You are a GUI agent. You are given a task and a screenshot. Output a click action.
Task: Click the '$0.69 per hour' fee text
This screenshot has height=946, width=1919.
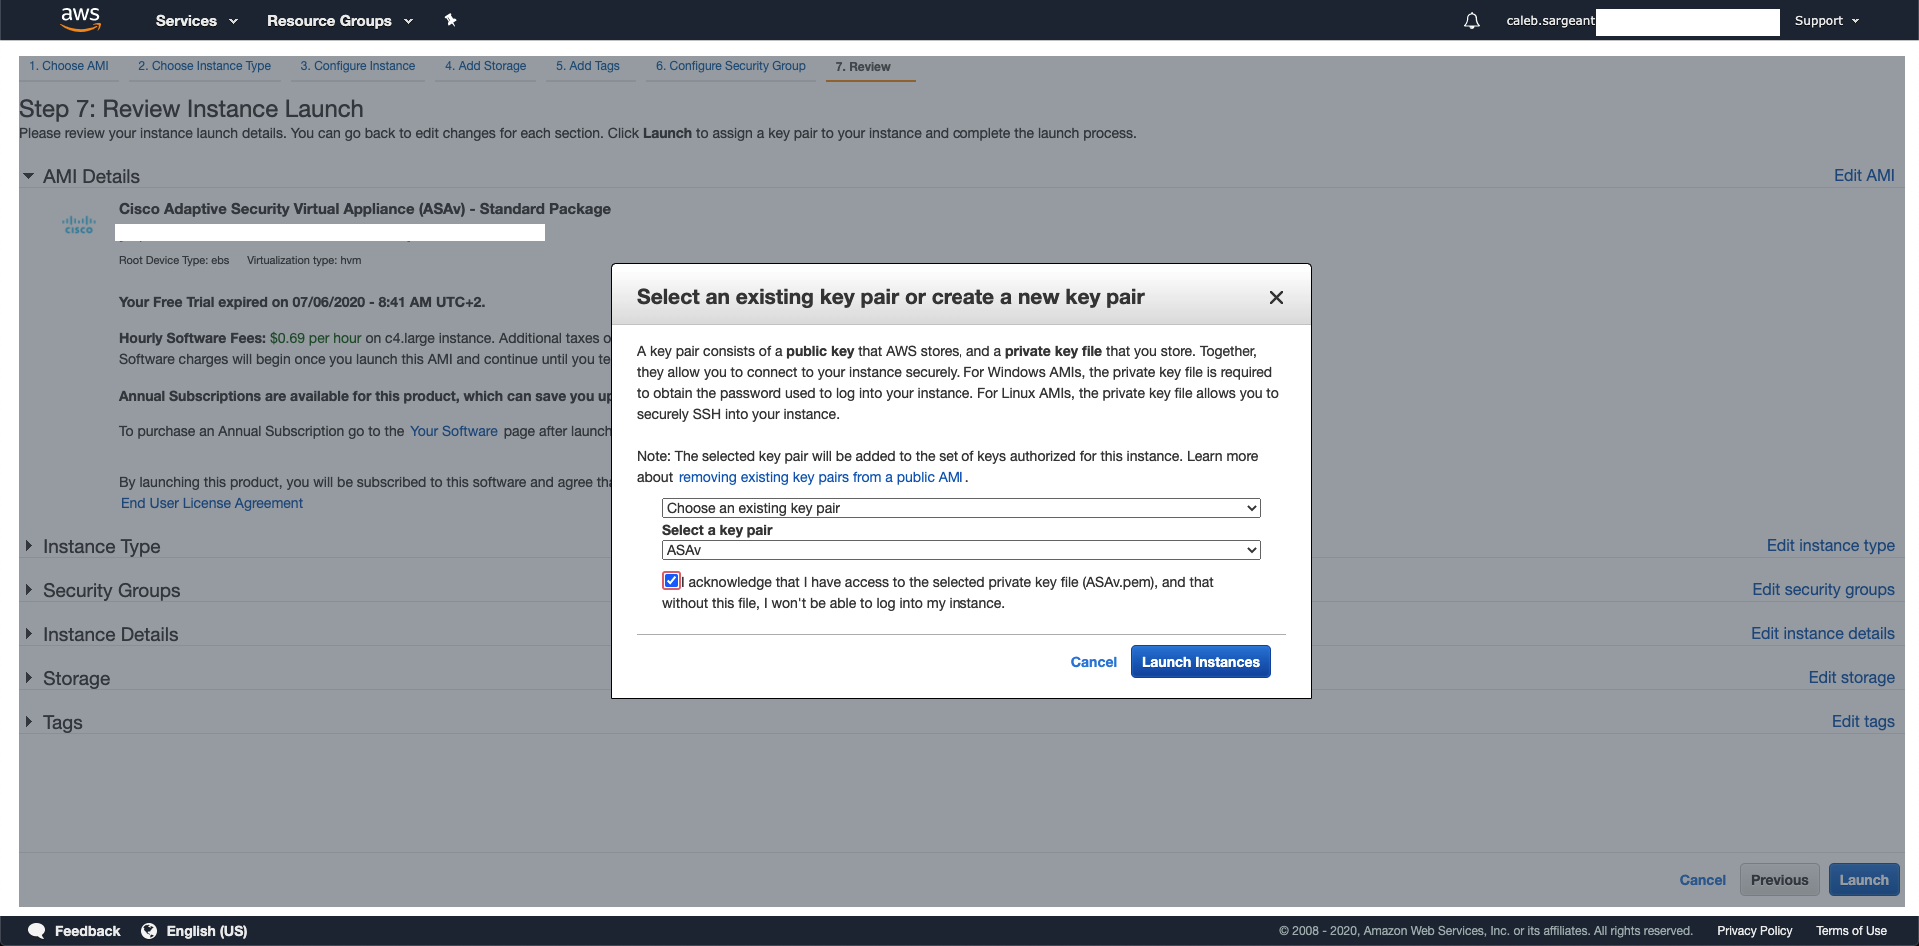tap(315, 338)
